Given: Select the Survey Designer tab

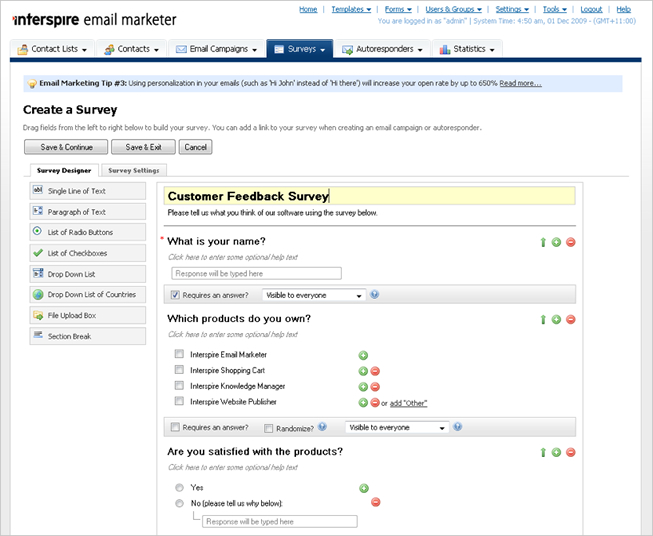Looking at the screenshot, I should click(64, 170).
